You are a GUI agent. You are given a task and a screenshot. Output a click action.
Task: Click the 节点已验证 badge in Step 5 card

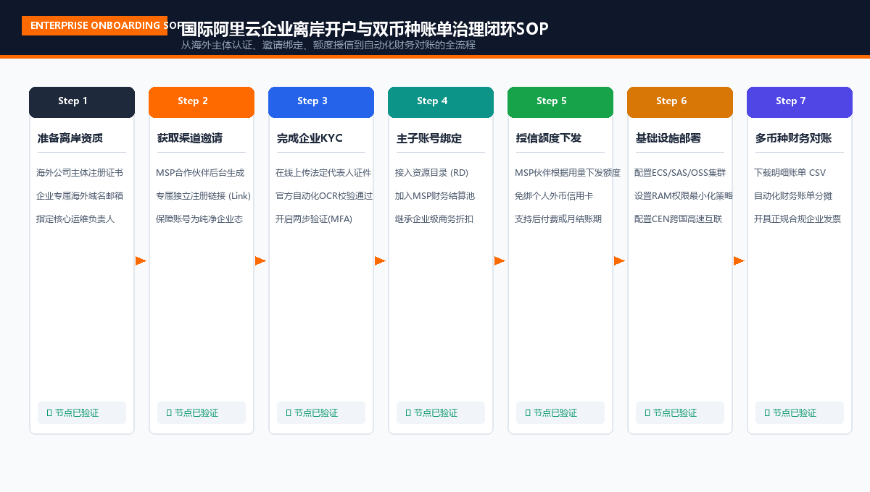click(x=560, y=413)
